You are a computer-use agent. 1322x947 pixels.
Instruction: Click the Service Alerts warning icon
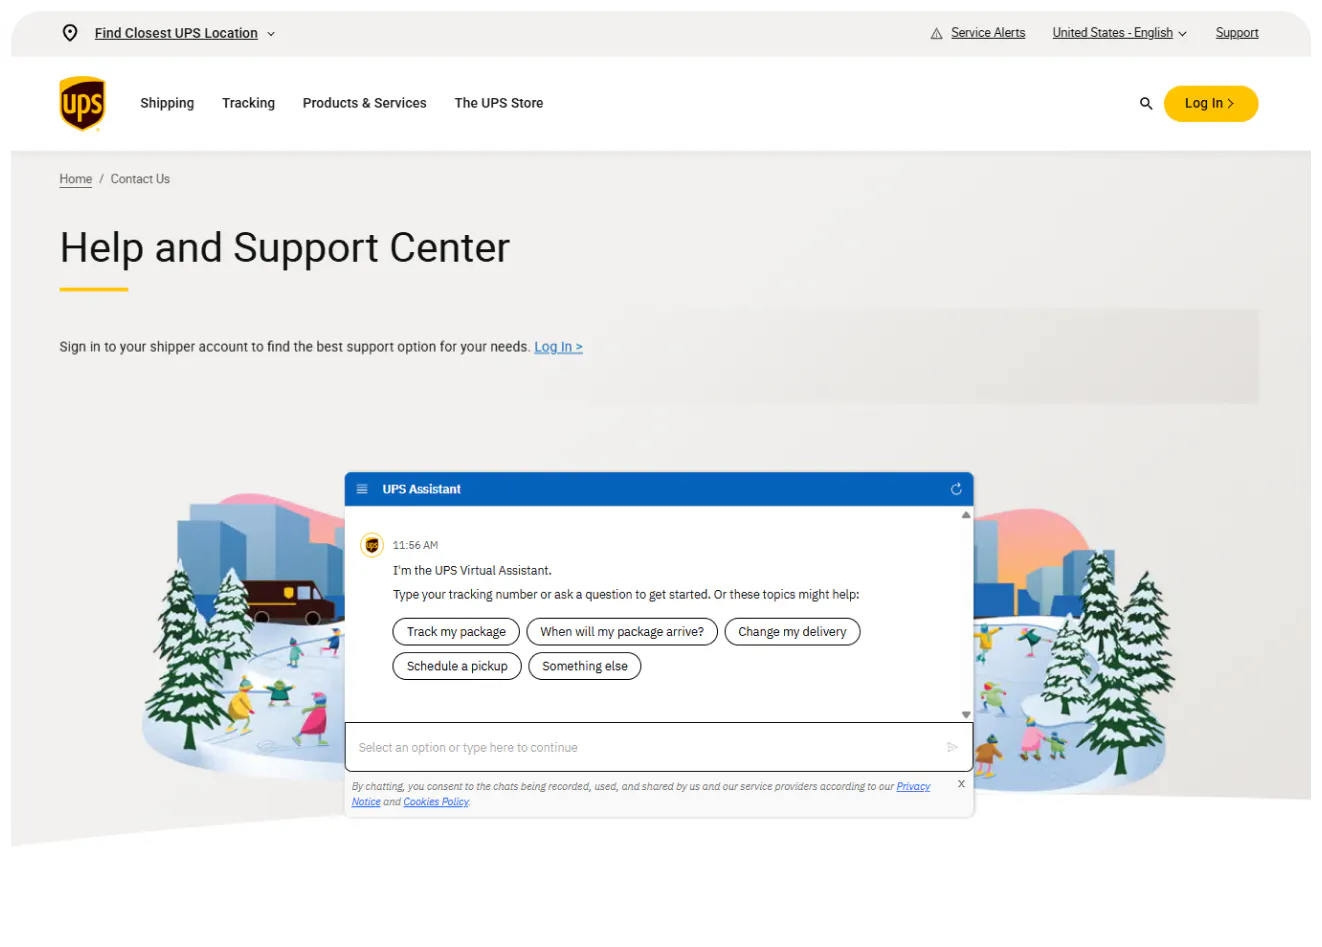(936, 34)
